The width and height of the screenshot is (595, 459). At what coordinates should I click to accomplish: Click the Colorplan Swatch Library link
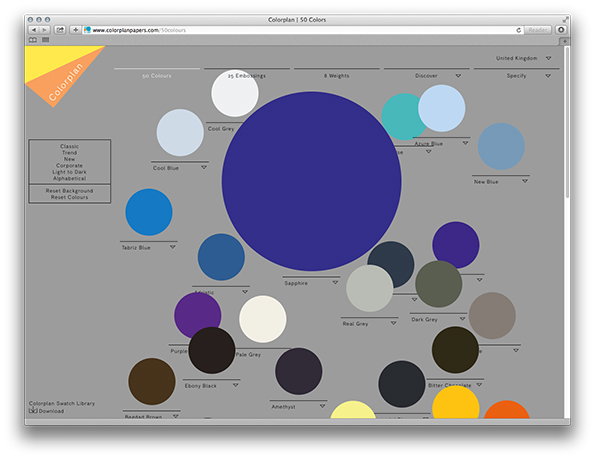(62, 403)
